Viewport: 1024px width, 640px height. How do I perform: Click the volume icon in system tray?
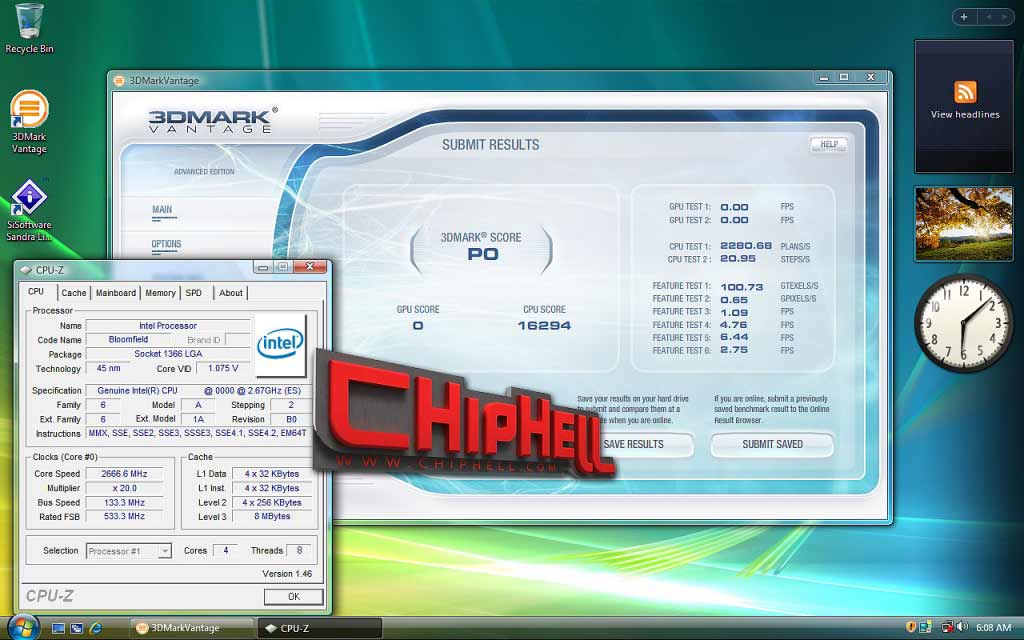pos(963,628)
